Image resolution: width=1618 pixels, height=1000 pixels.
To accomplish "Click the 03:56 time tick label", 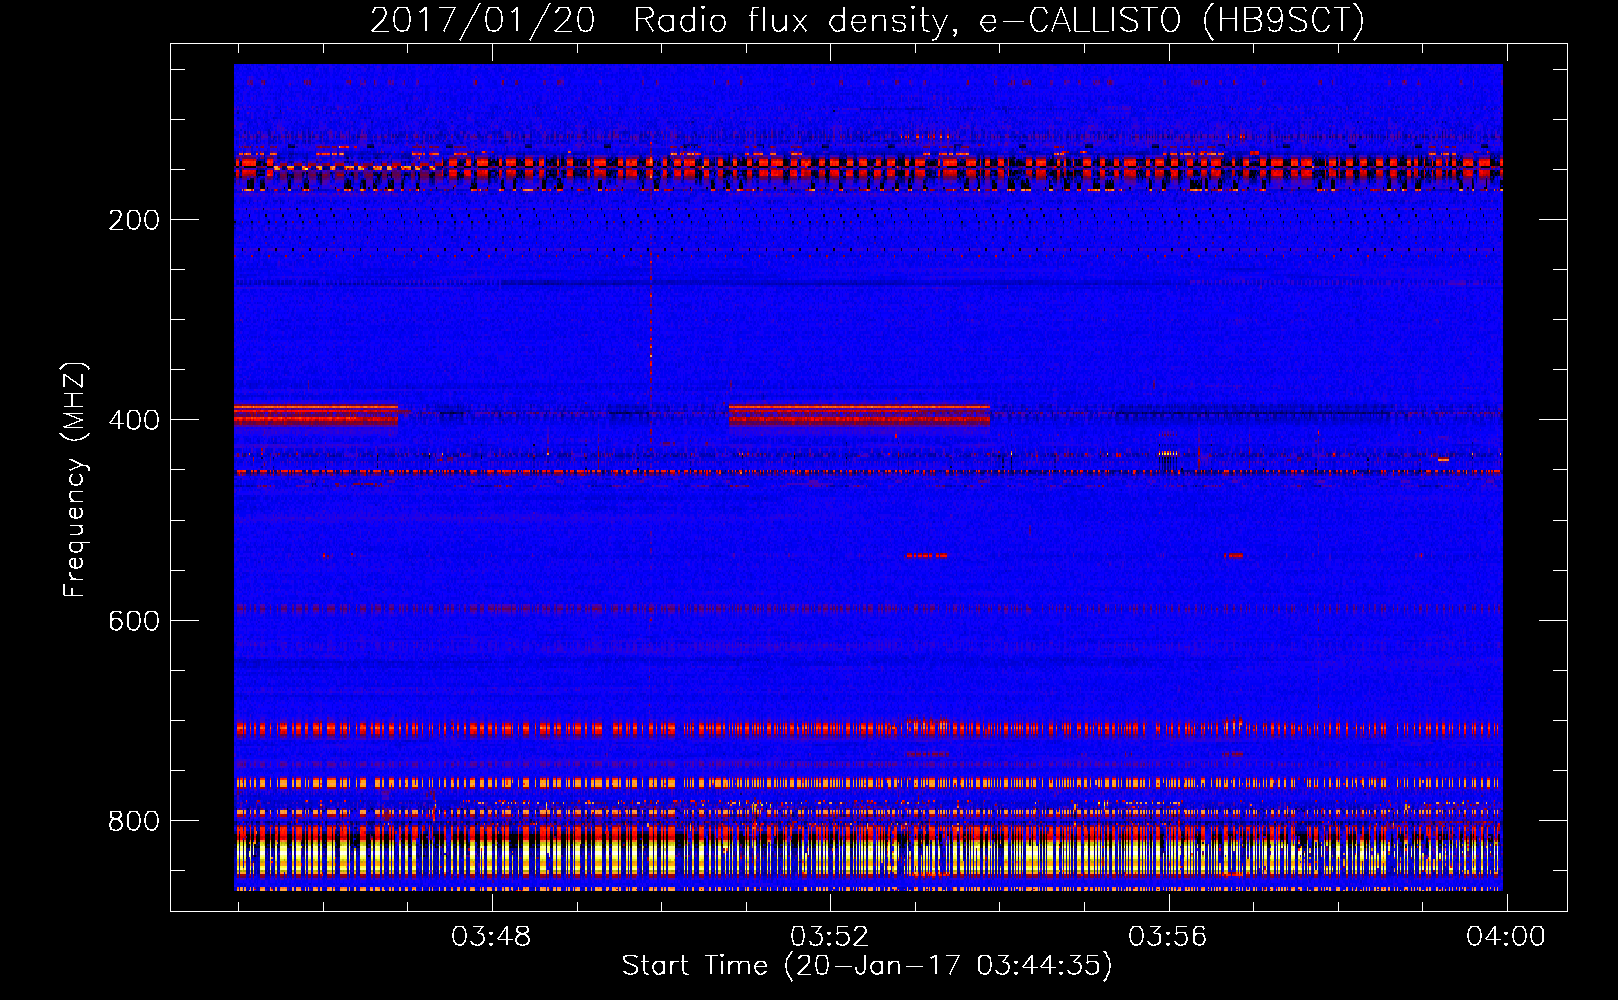I will tap(1167, 937).
